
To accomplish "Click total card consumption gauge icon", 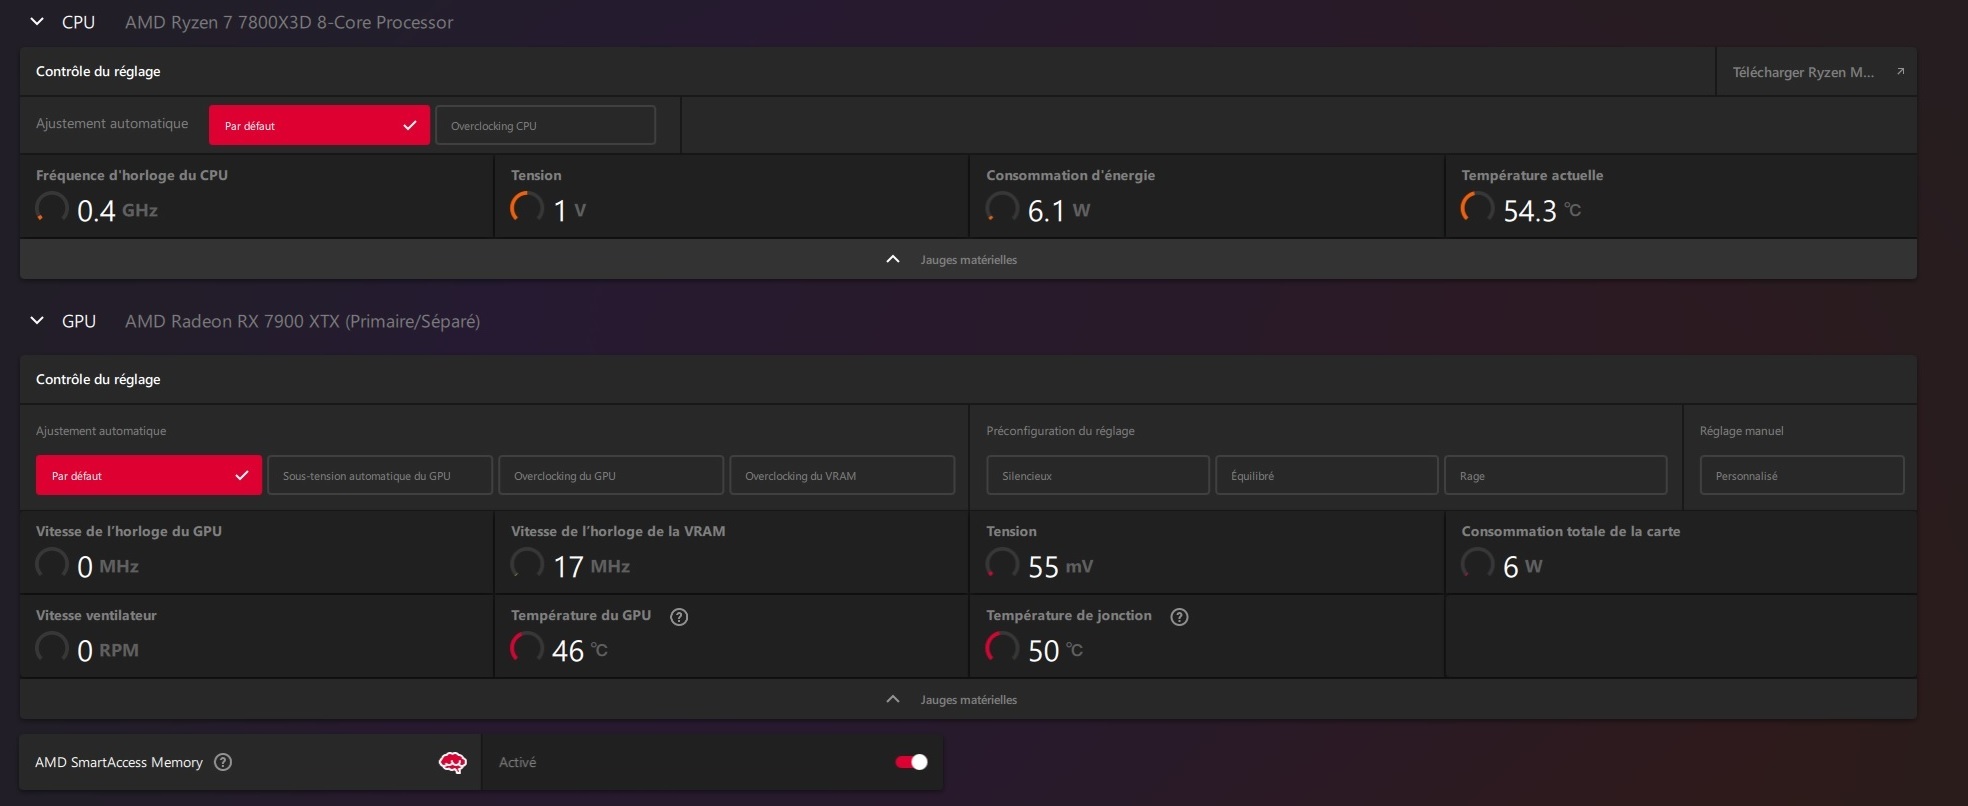I will point(1477,564).
